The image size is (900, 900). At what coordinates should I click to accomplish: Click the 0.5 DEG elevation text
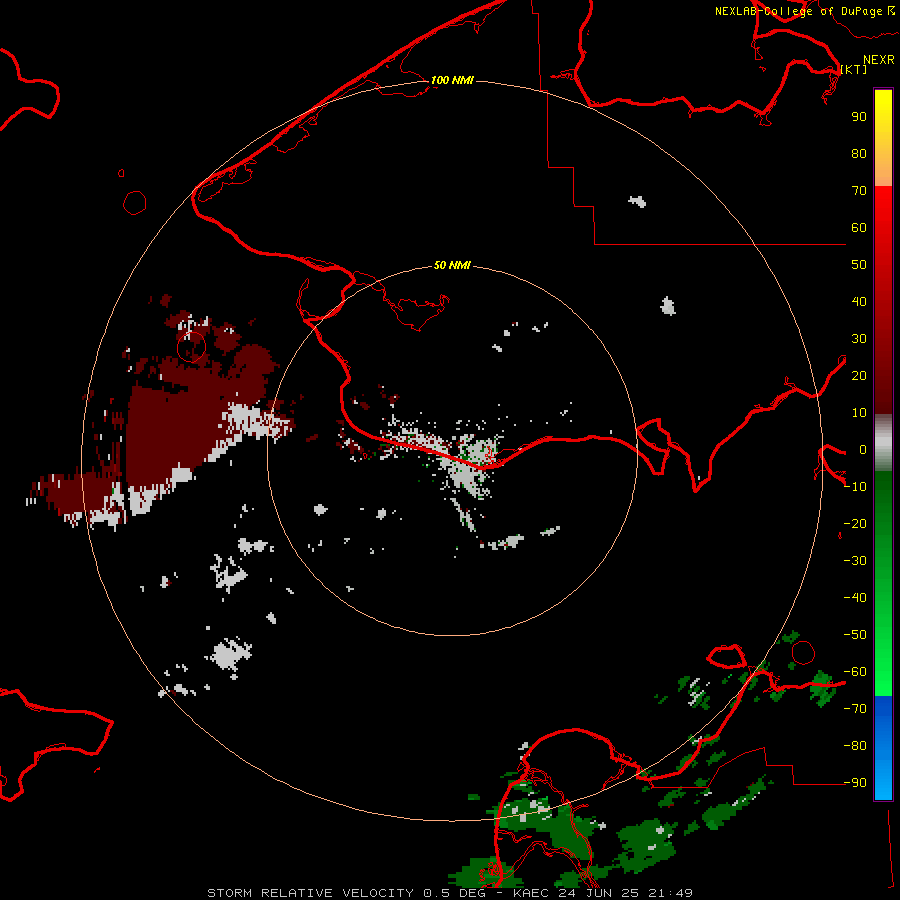click(x=454, y=893)
